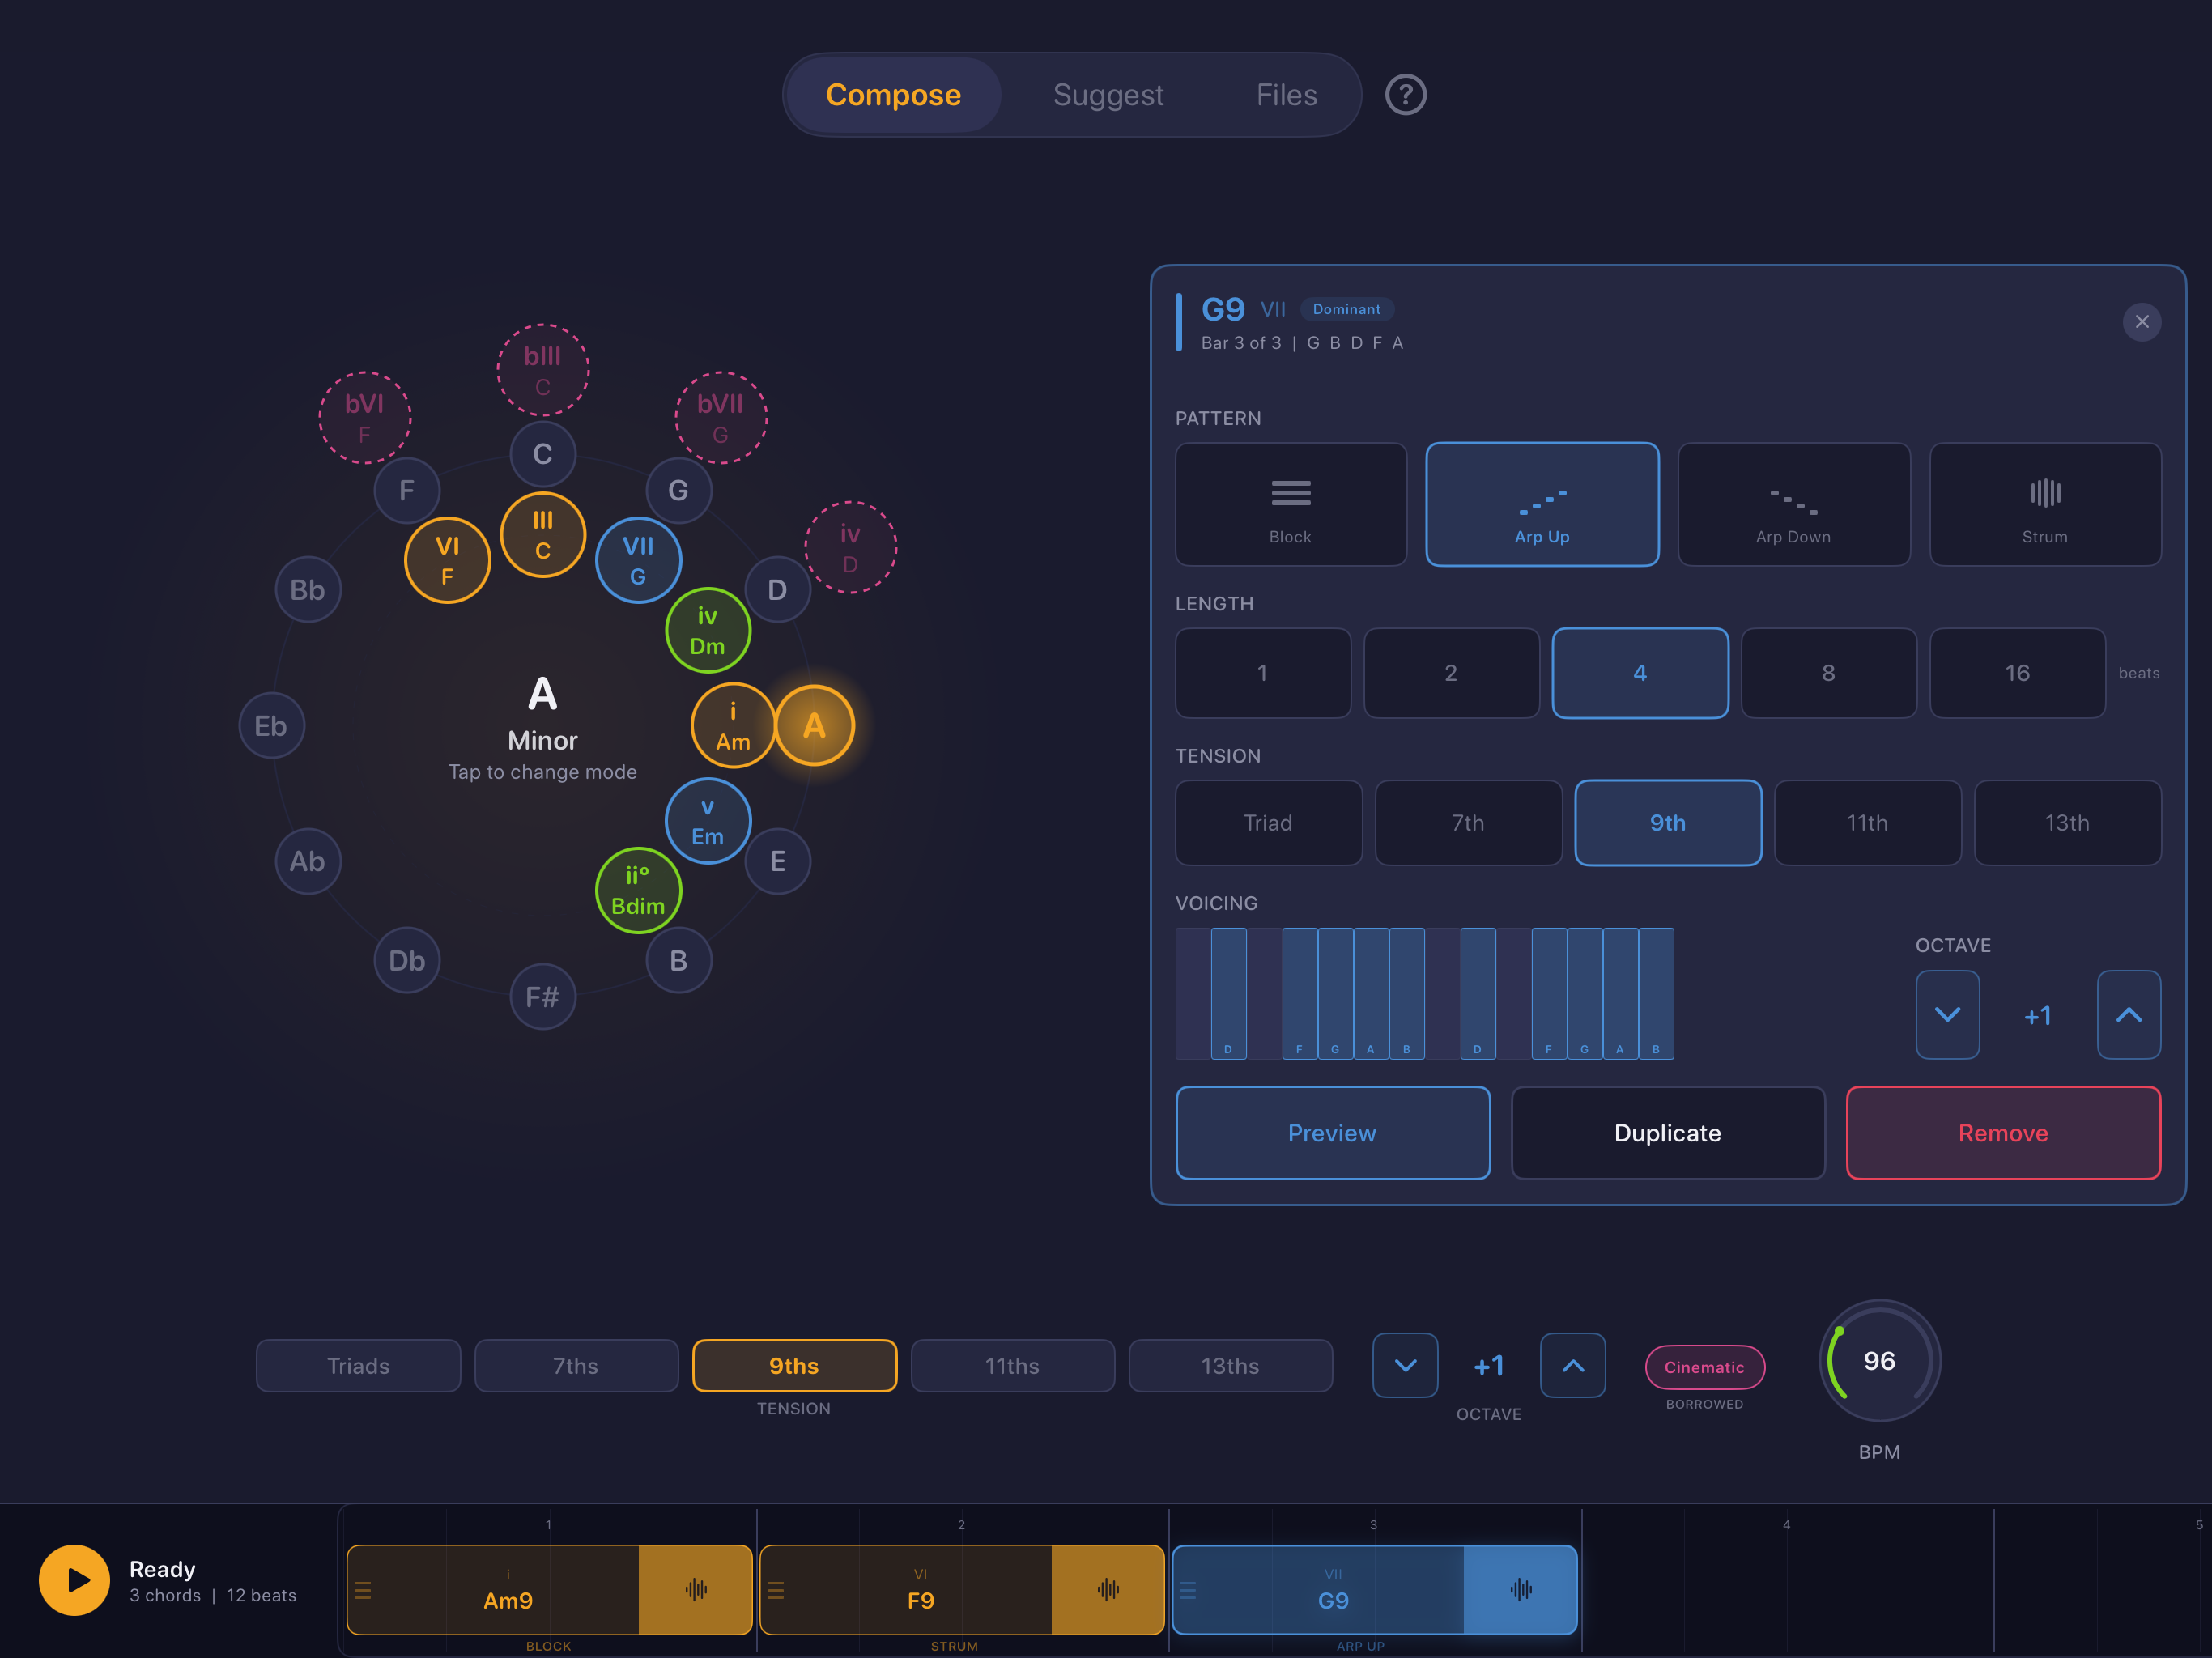Switch to the Compose tab
This screenshot has height=1658, width=2212.
coord(893,95)
